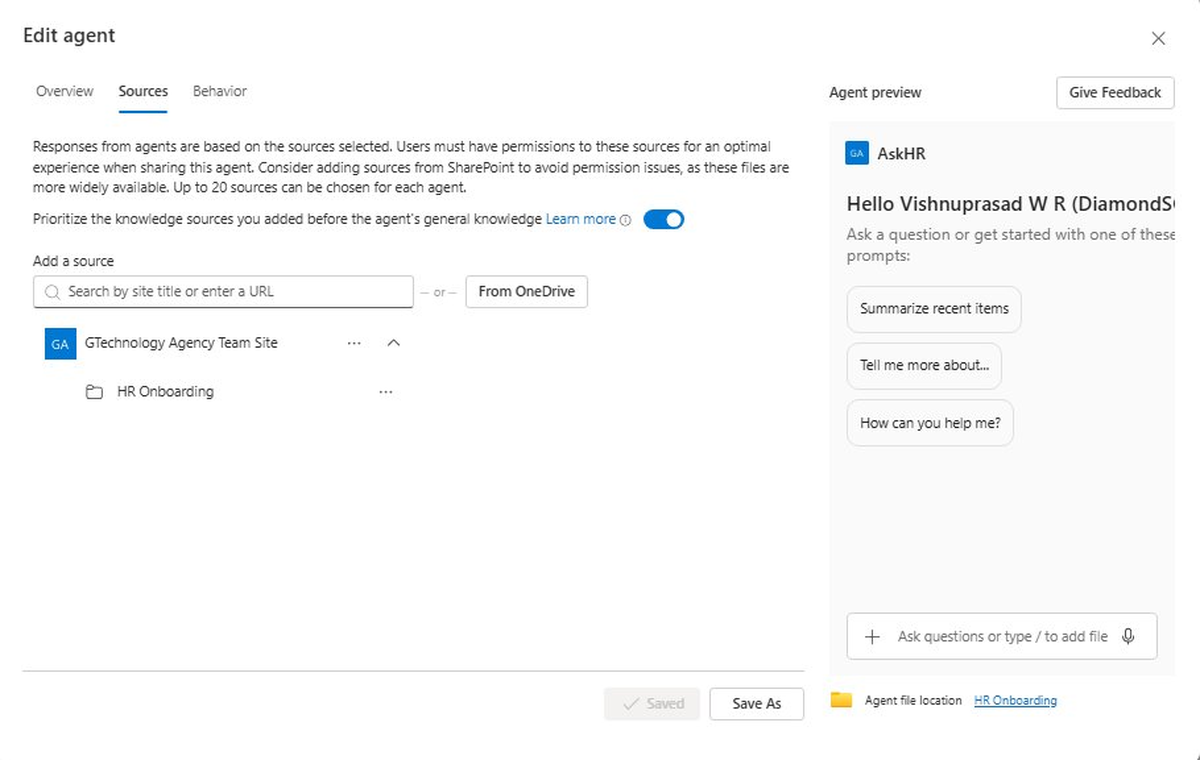Image resolution: width=1200 pixels, height=760 pixels.
Task: Select the Summarize recent items prompt
Action: click(933, 309)
